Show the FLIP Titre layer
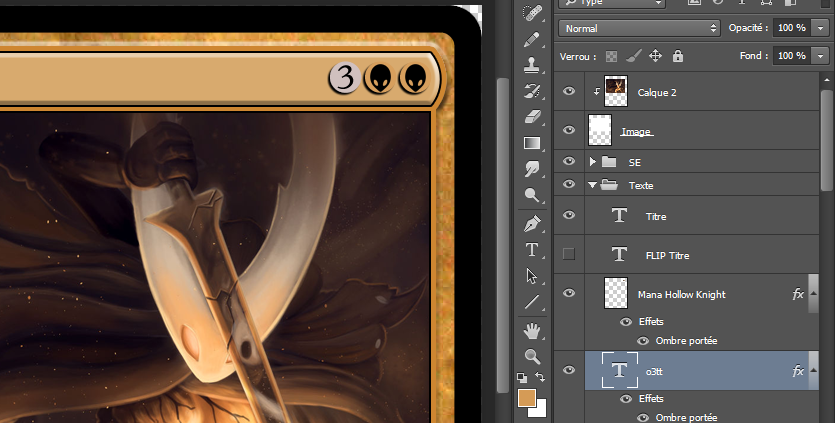 point(569,255)
